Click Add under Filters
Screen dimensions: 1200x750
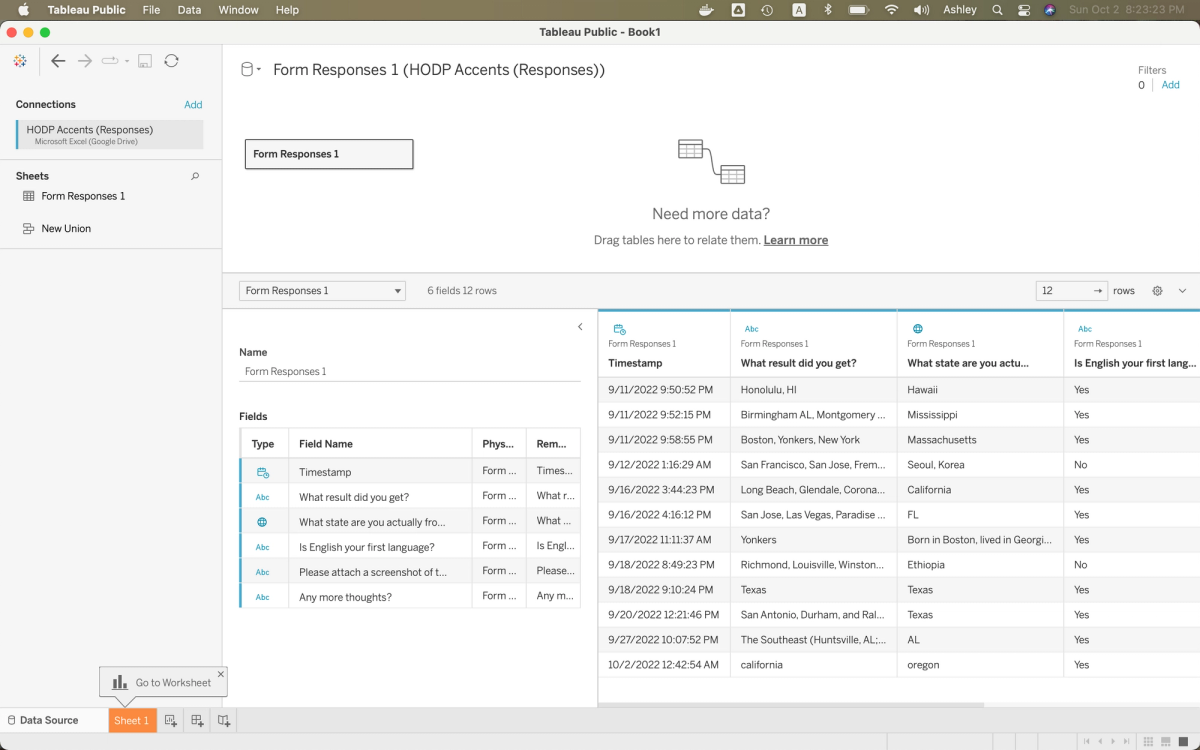pyautogui.click(x=1170, y=85)
